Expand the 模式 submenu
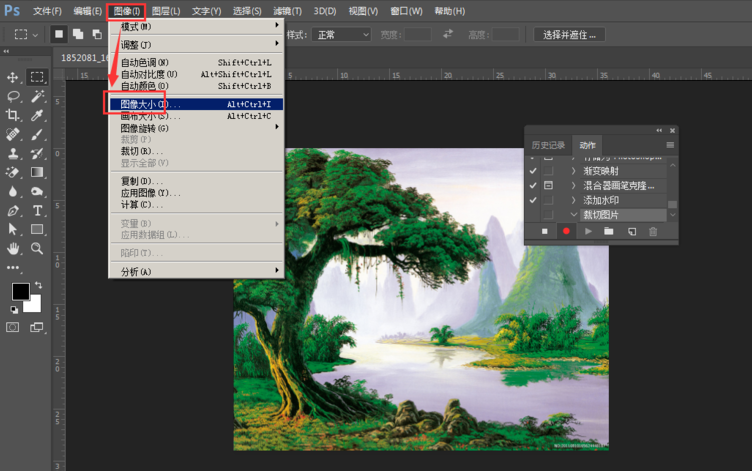The width and height of the screenshot is (752, 471). coord(197,26)
